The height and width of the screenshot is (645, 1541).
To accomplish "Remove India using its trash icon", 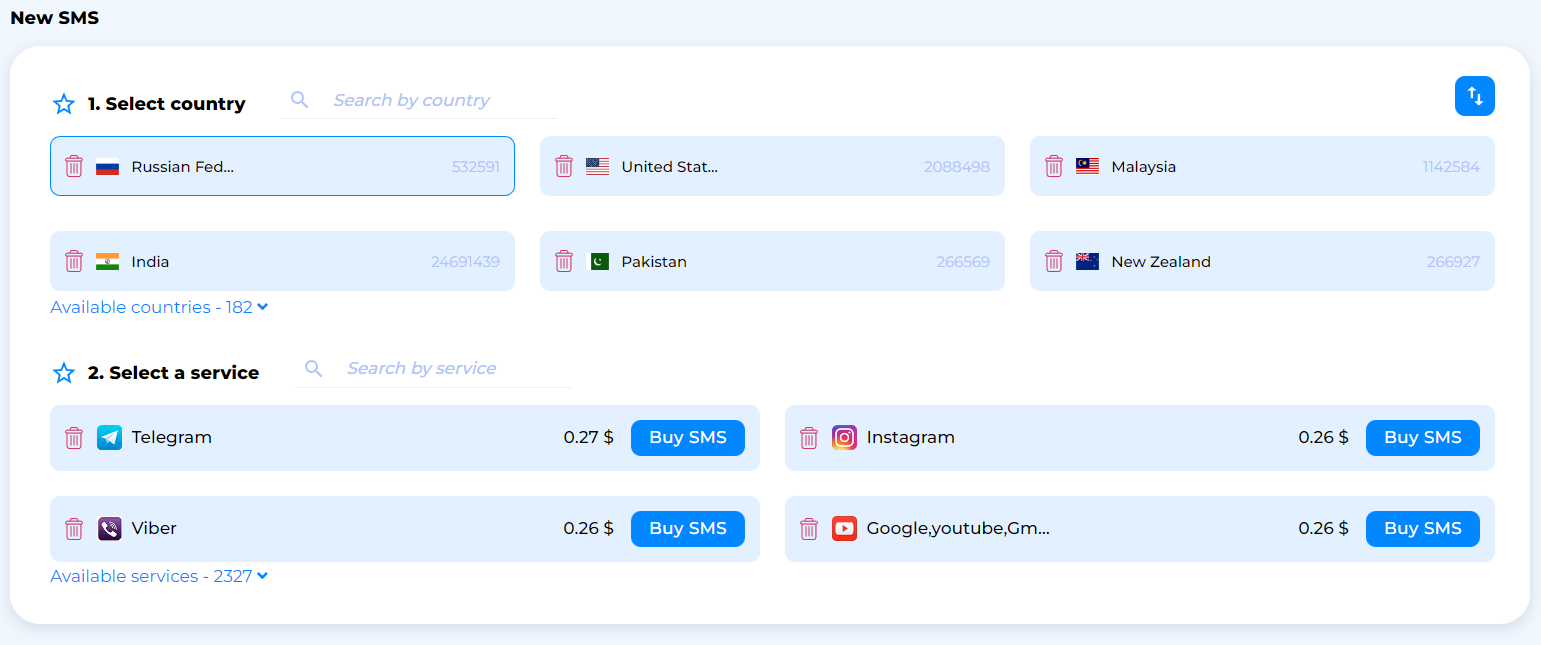I will [x=74, y=261].
